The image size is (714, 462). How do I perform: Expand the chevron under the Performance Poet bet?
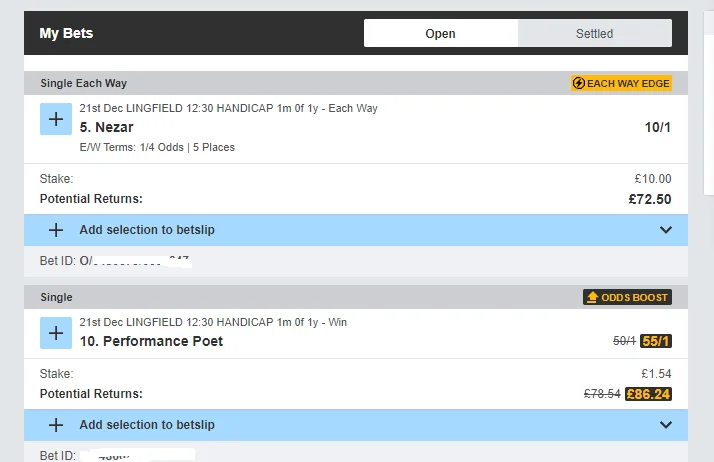point(666,425)
